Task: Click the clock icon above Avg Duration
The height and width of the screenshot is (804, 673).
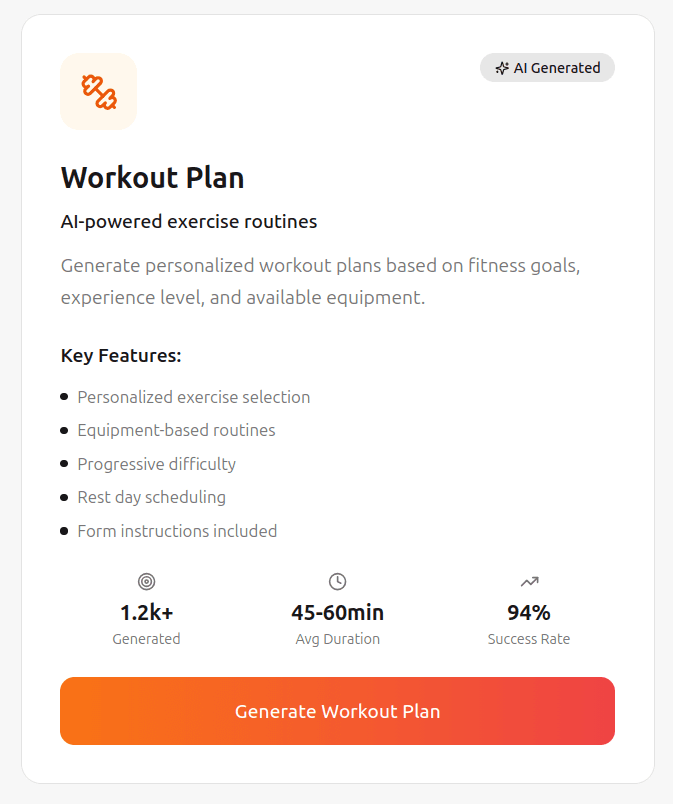Action: (x=337, y=581)
